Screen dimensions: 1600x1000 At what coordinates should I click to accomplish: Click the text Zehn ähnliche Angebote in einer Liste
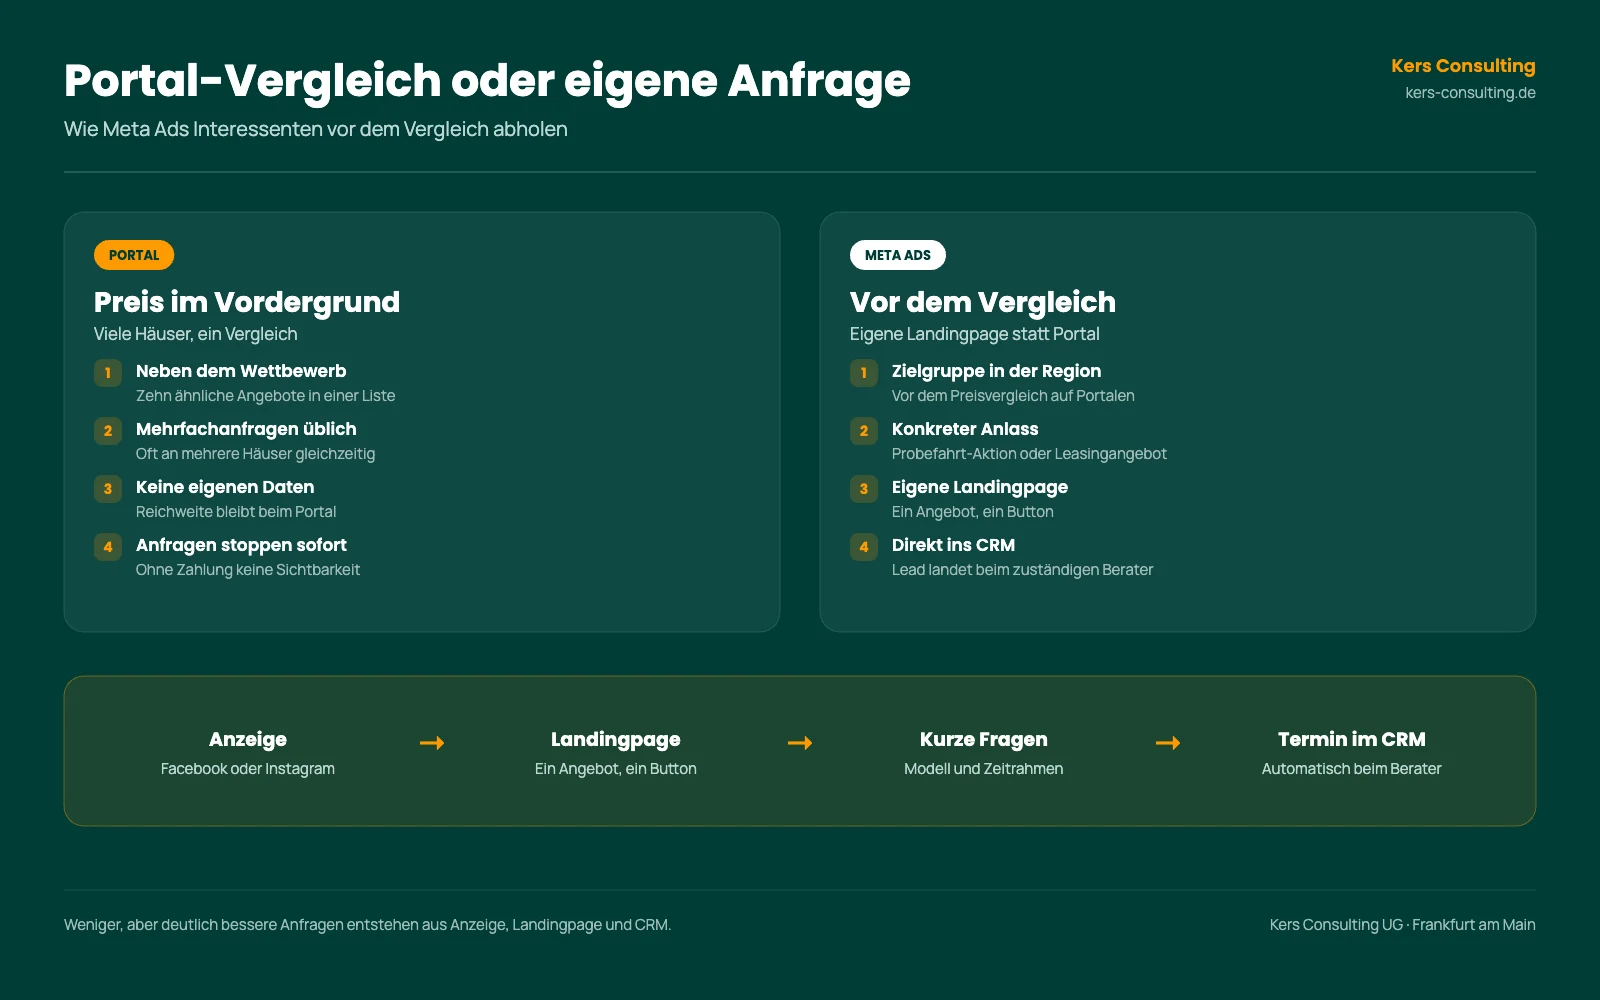coord(266,396)
